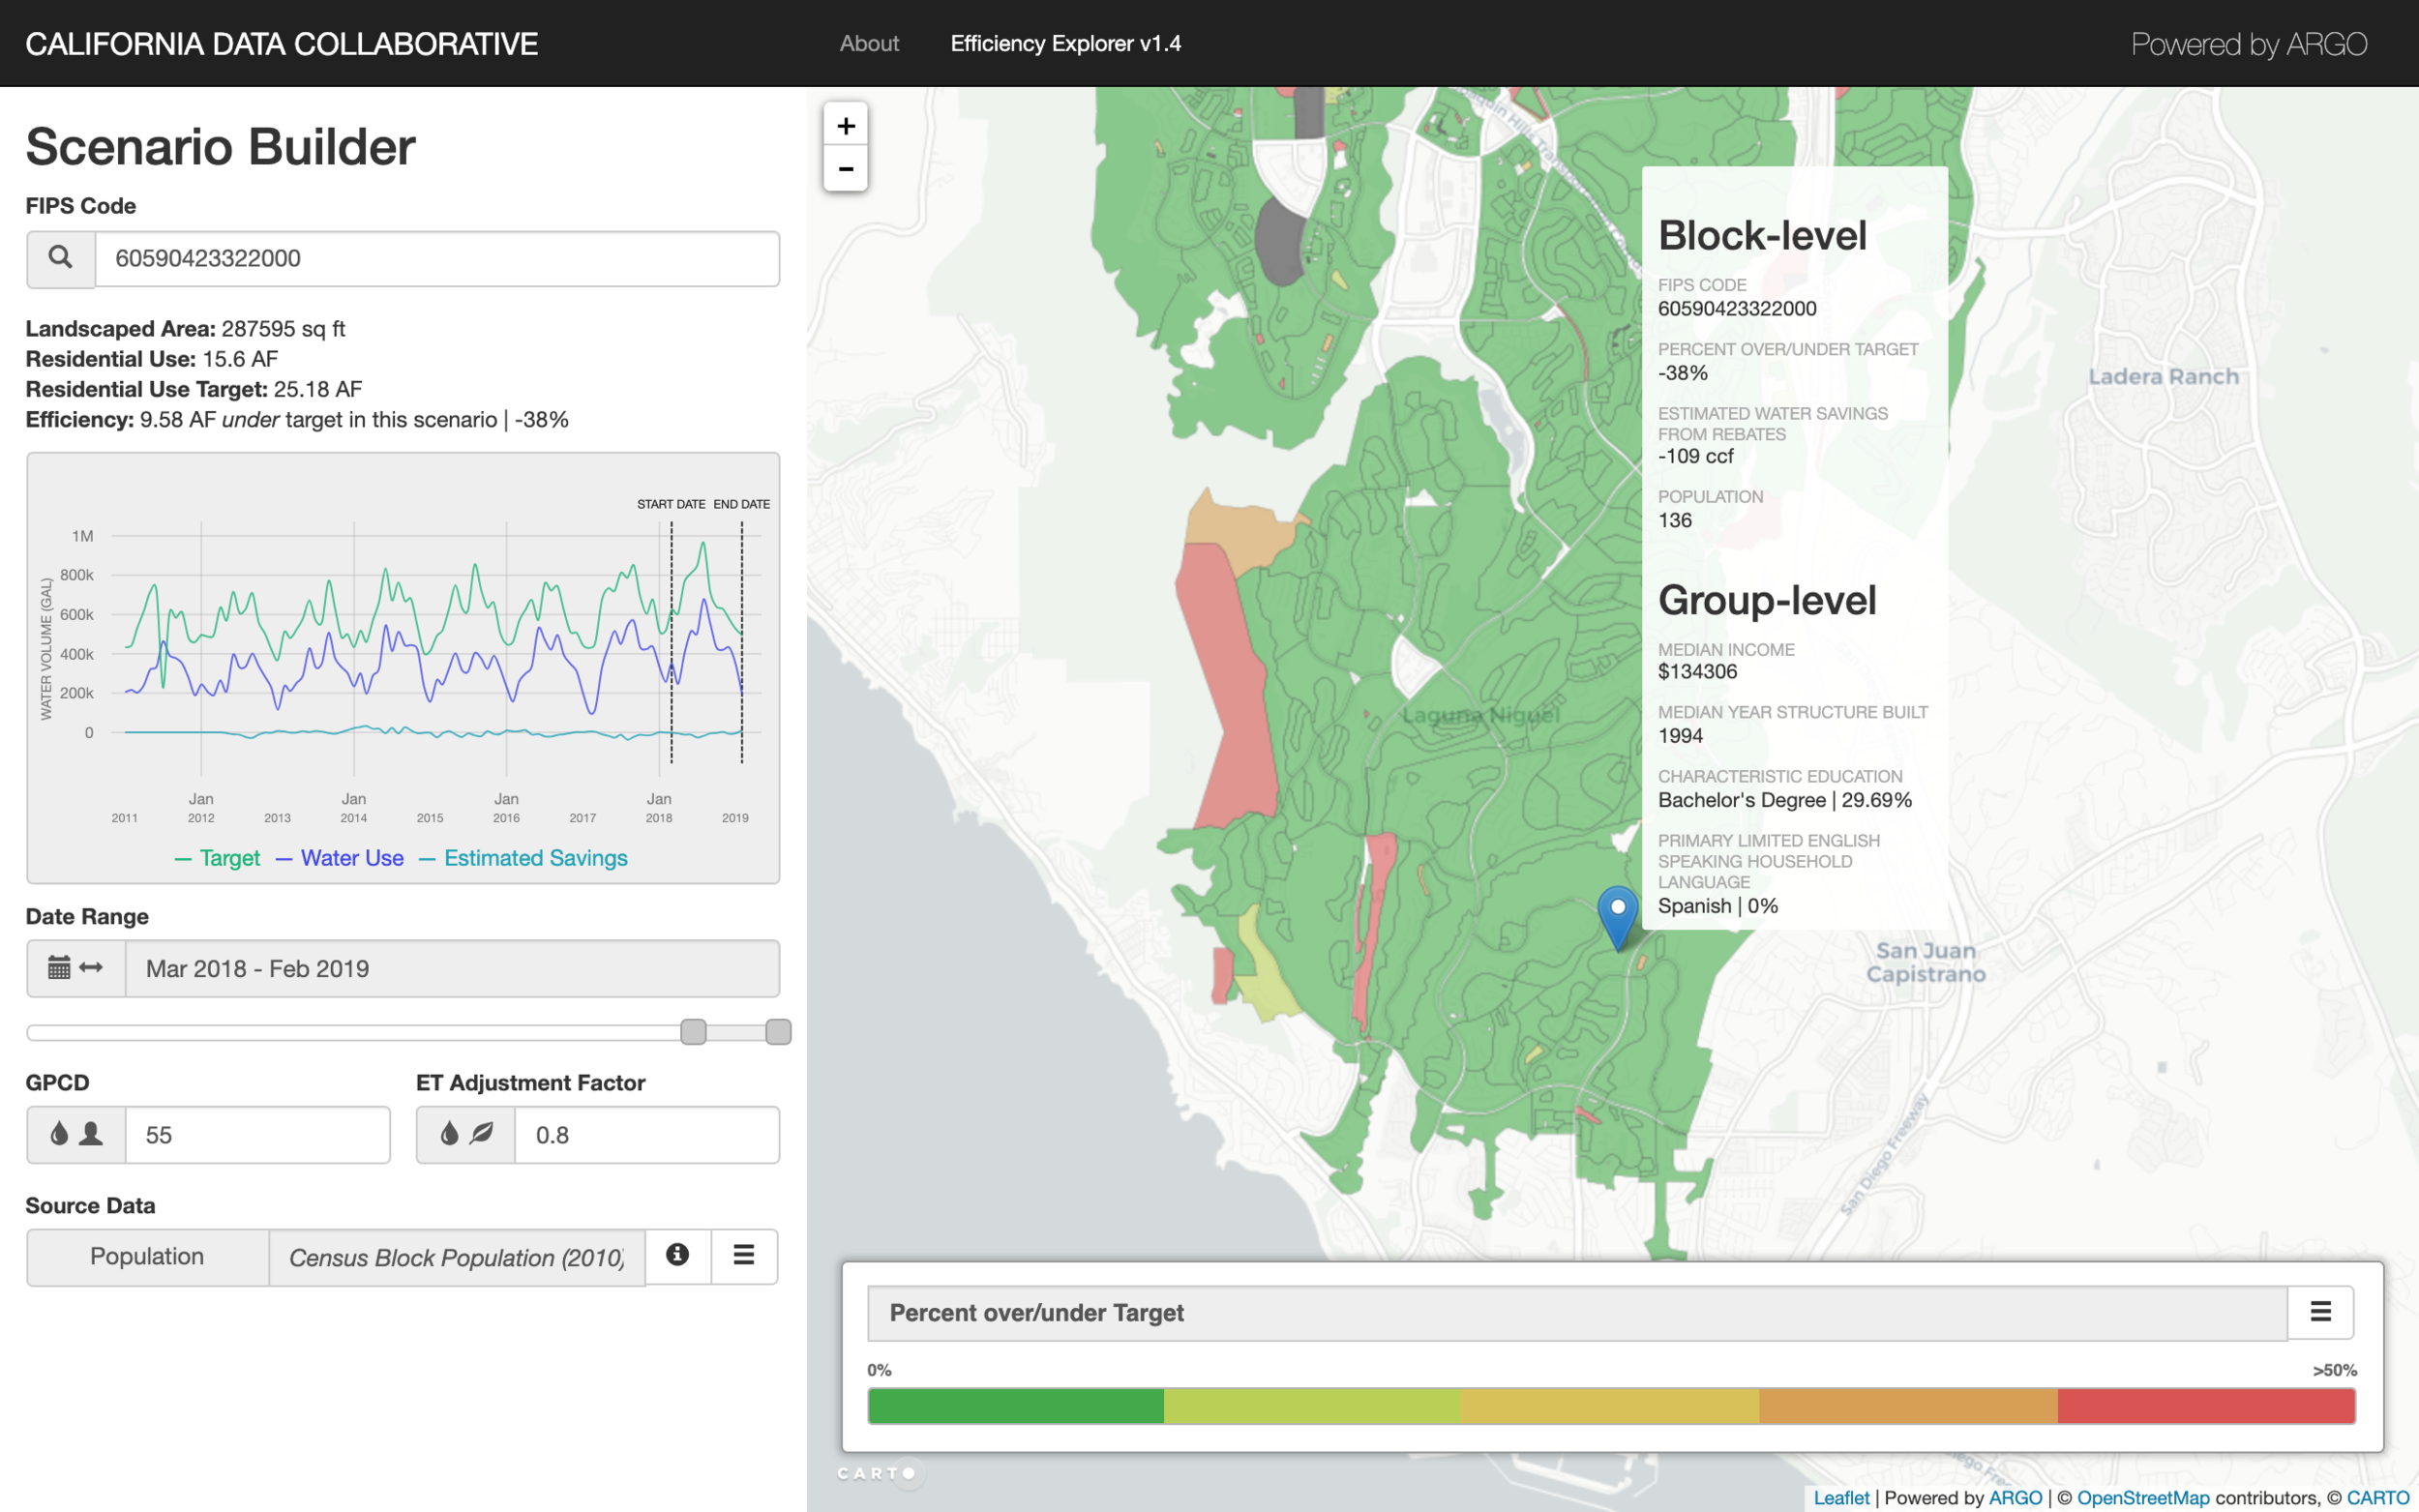Open the Percent over/under Target layer menu

click(2320, 1312)
